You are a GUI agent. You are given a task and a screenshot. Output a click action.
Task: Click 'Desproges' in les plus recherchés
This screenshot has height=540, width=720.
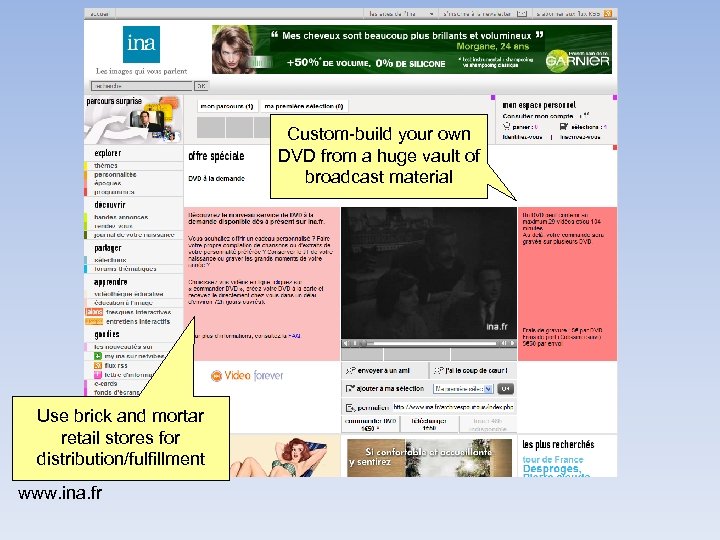point(551,469)
